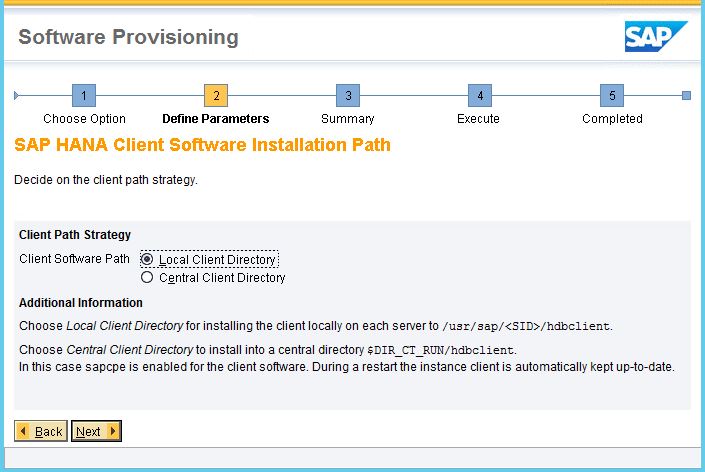
Task: Click the roadmap end square marker
Action: 686,95
